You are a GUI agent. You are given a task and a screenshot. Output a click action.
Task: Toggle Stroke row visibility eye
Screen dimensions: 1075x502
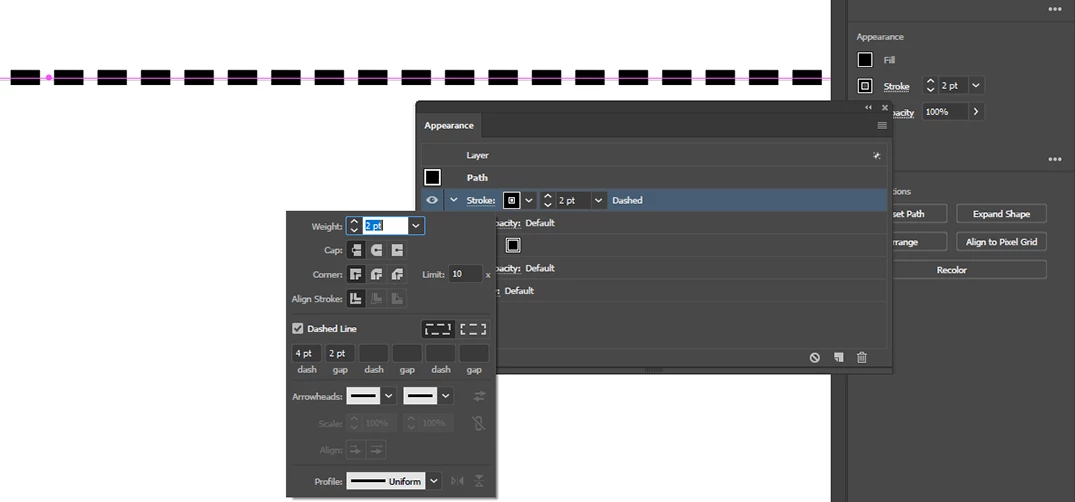pyautogui.click(x=432, y=200)
